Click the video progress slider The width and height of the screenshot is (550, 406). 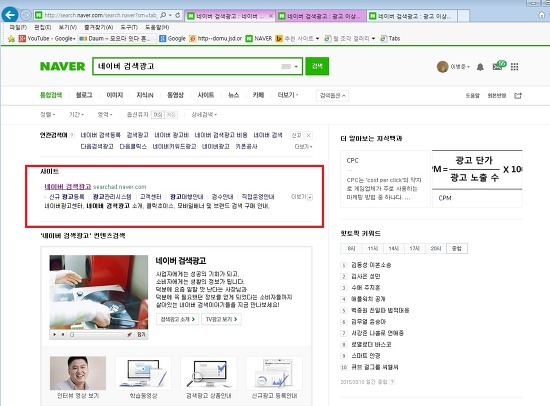(96, 335)
